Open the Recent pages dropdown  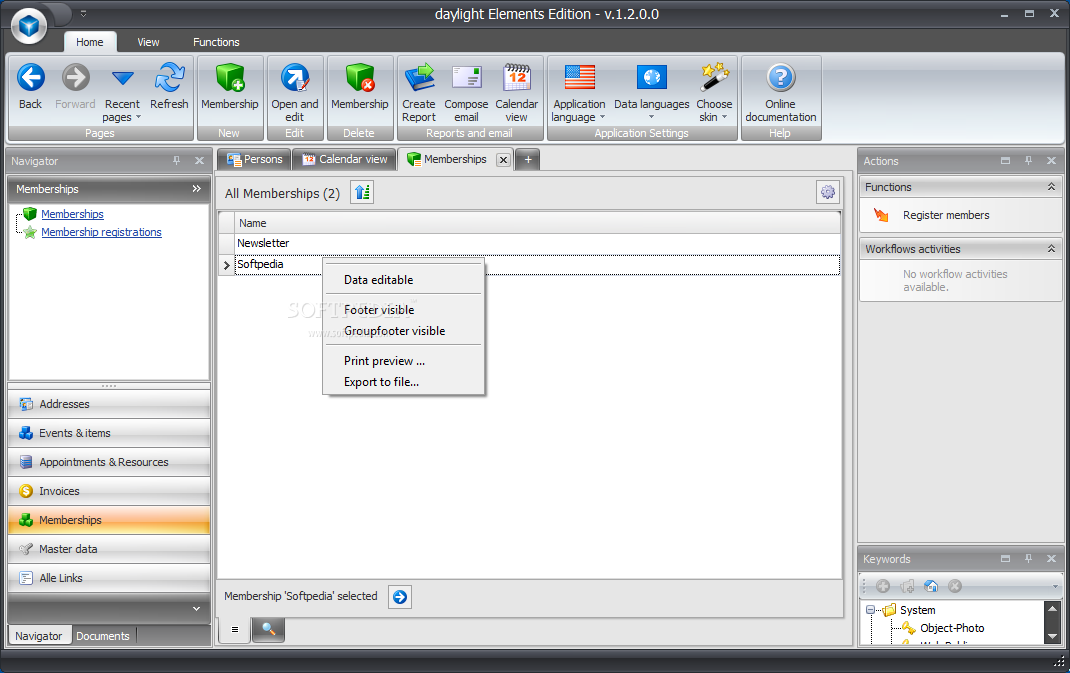[122, 94]
